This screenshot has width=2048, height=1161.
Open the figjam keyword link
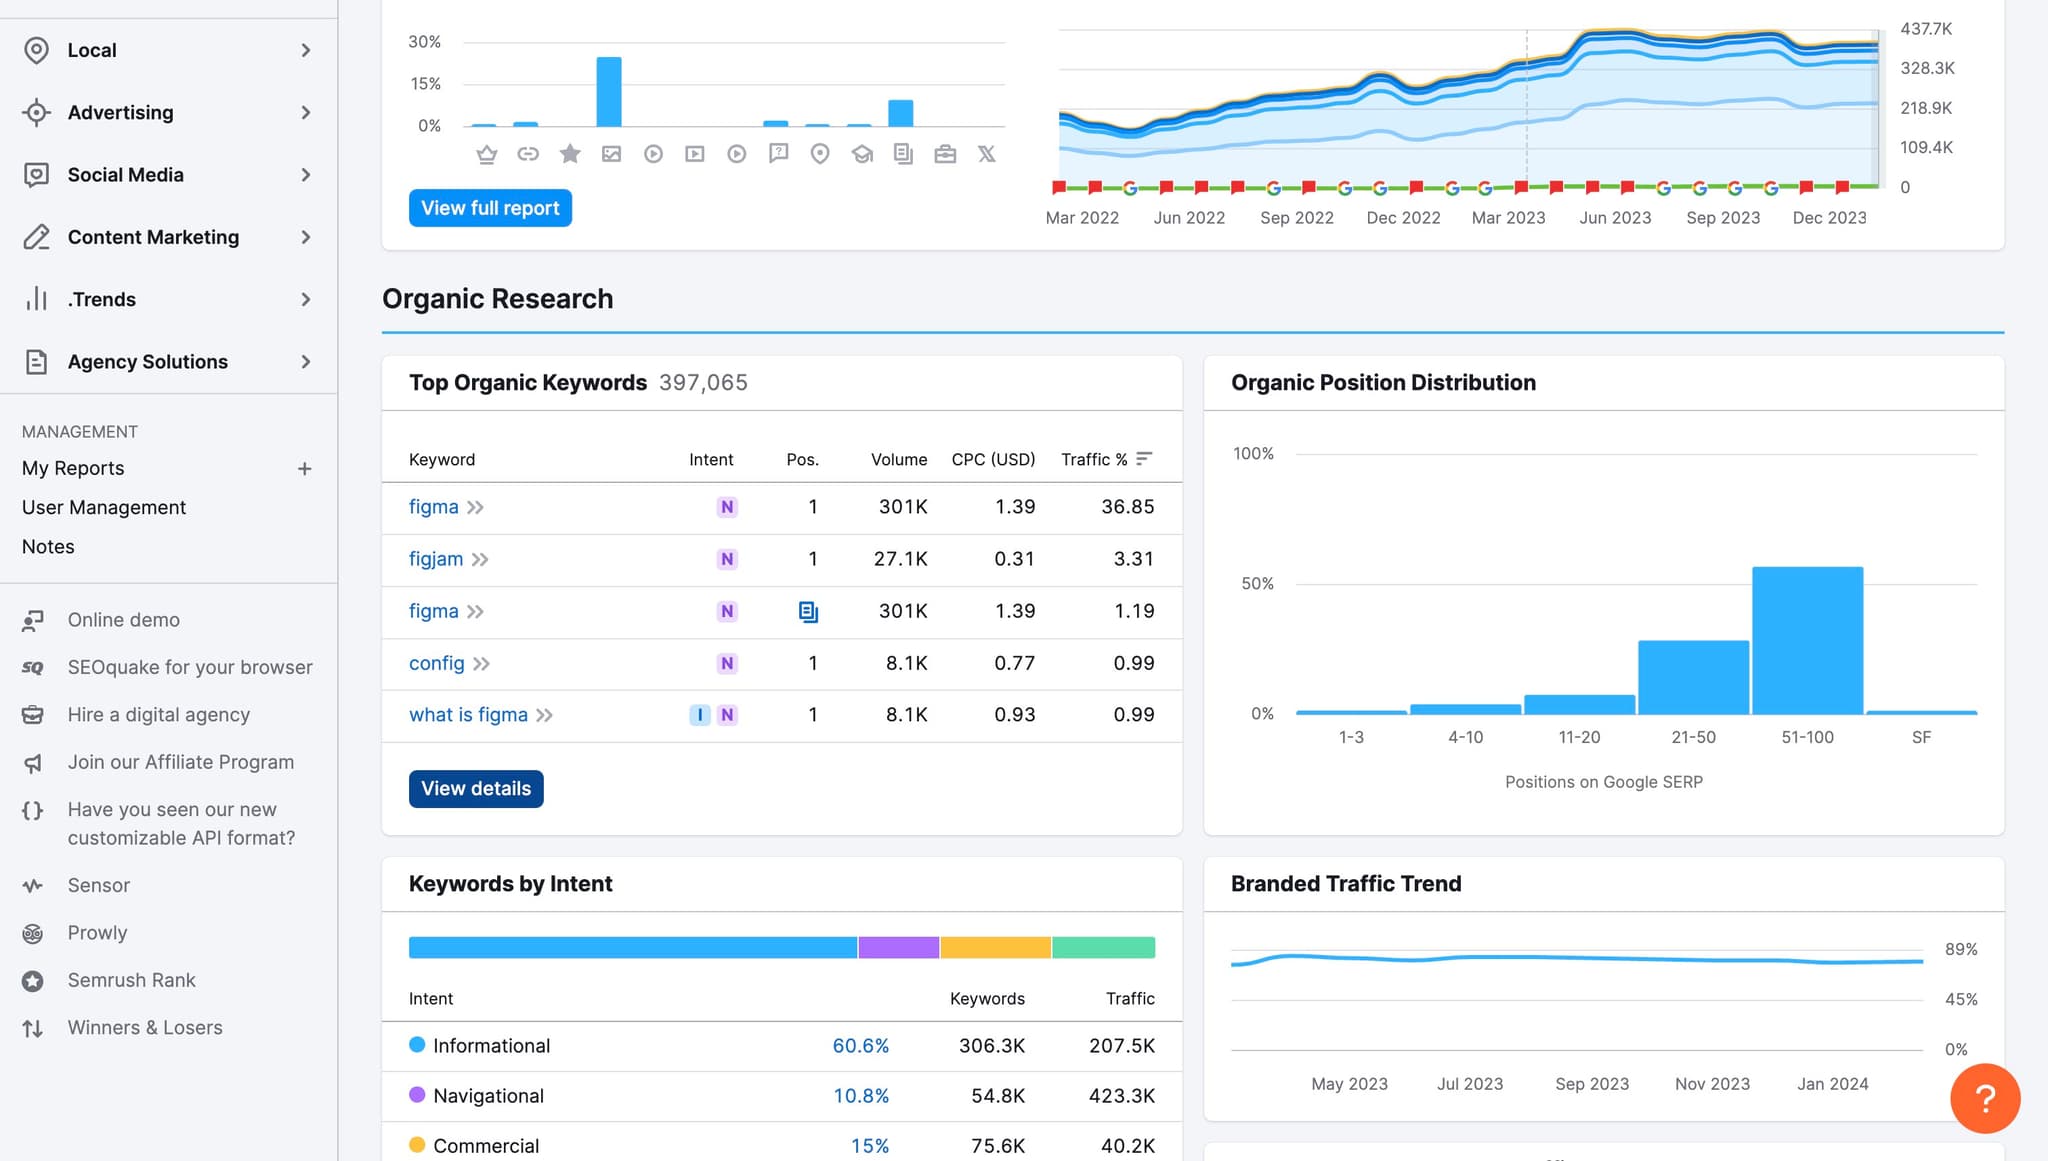(x=436, y=559)
